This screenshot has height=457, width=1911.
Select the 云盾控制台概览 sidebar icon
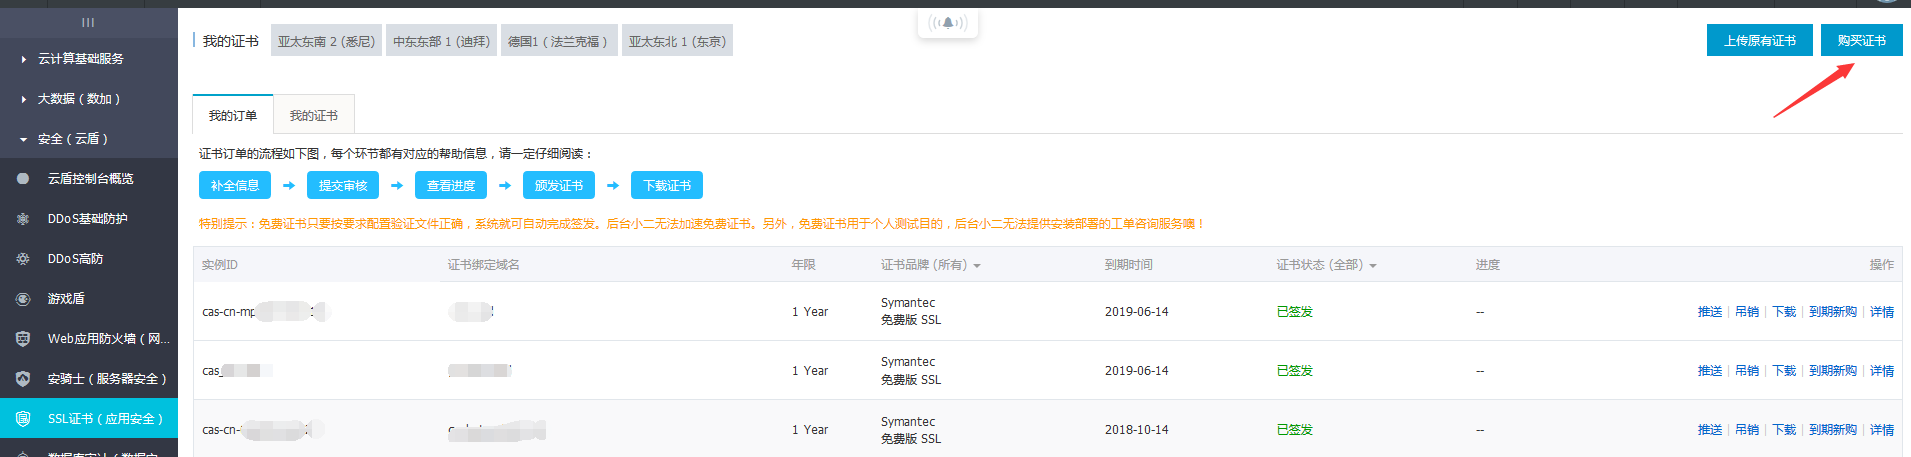(23, 179)
